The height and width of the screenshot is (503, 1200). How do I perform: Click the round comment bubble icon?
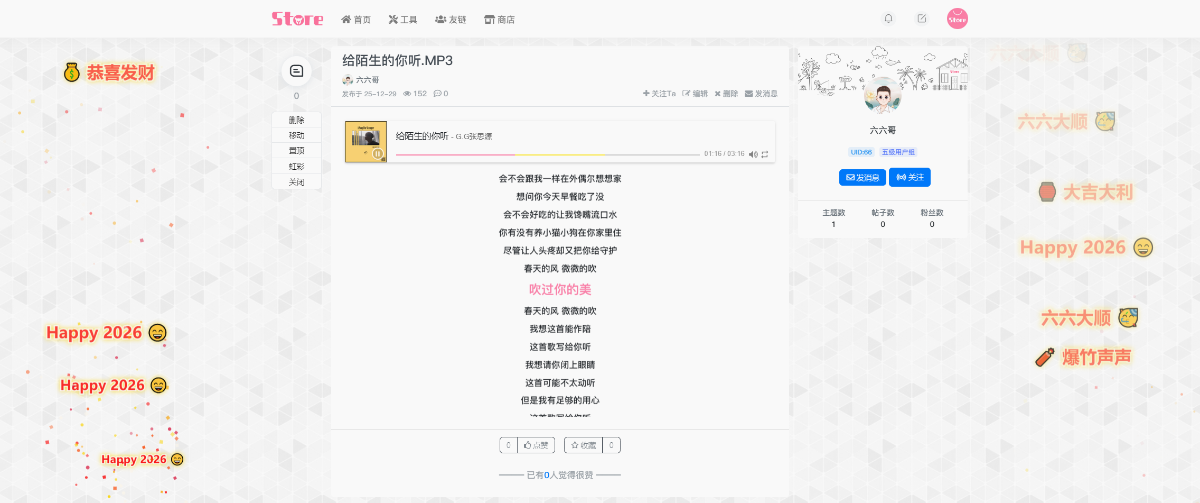(x=296, y=71)
